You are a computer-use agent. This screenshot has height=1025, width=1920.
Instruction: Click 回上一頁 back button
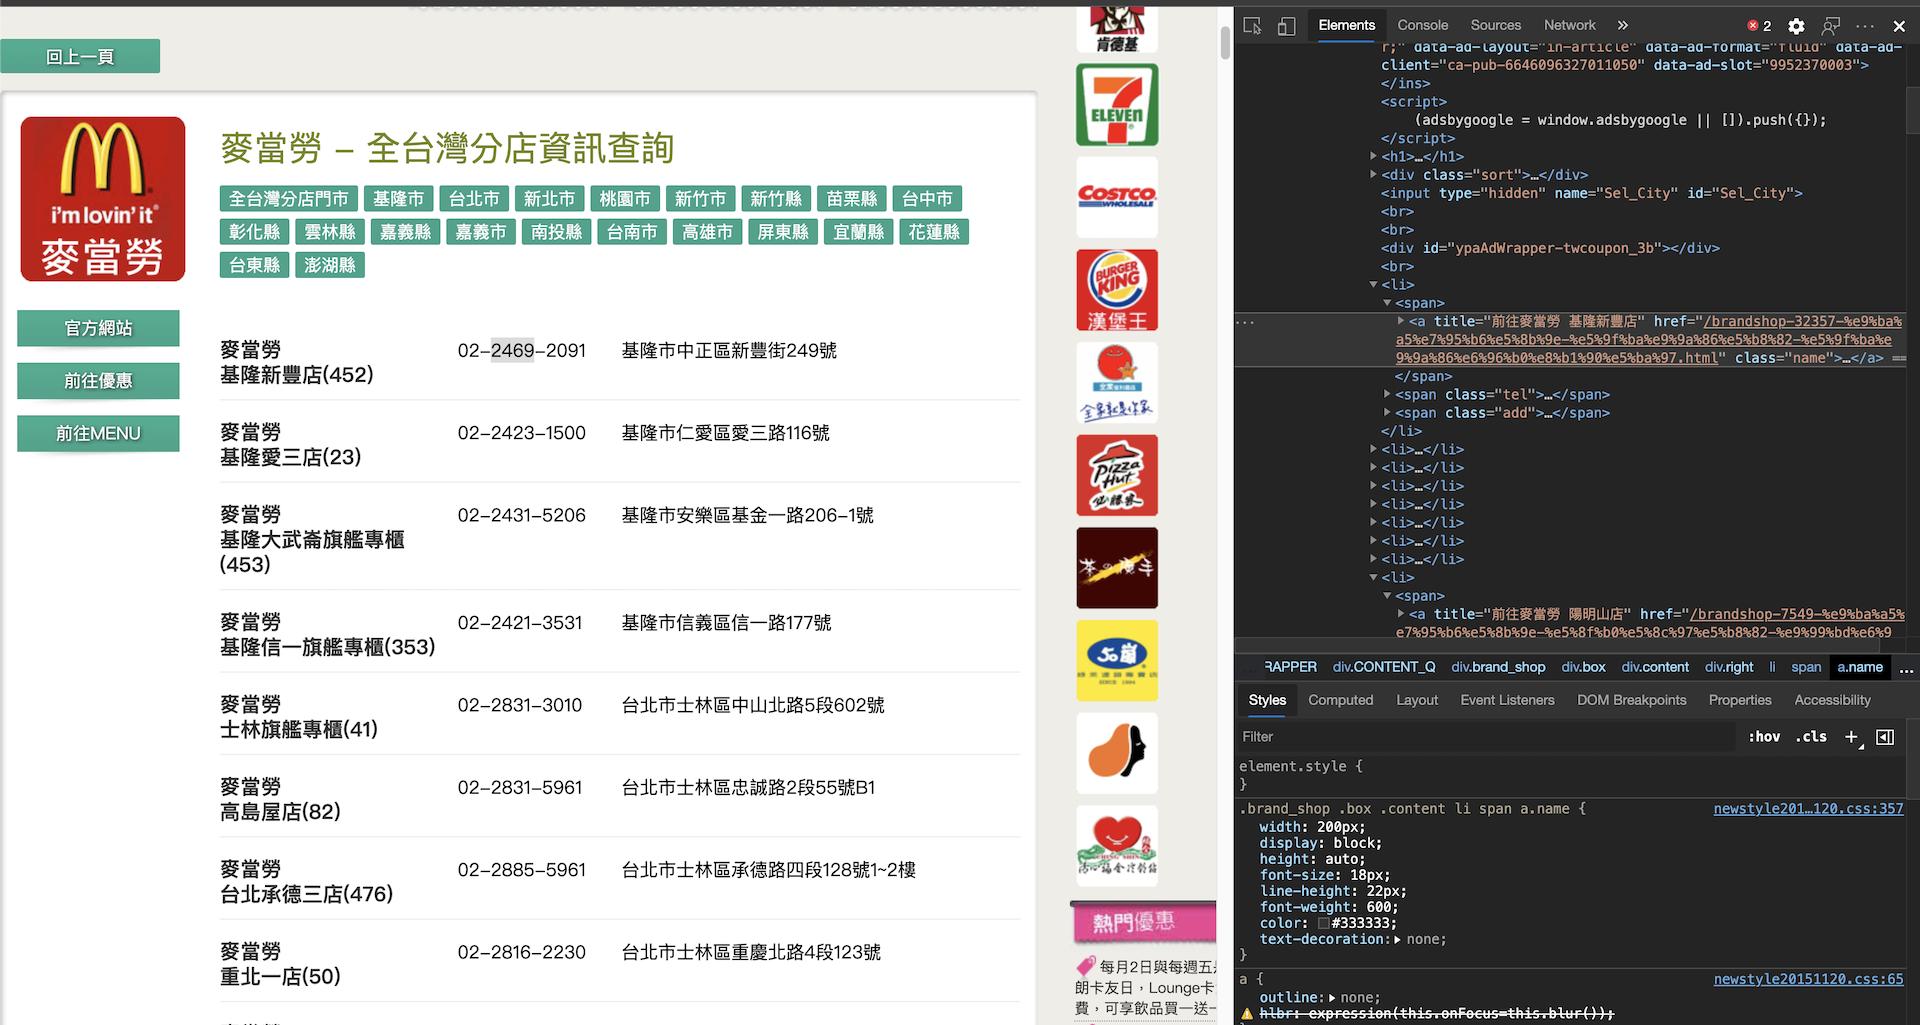tap(80, 57)
